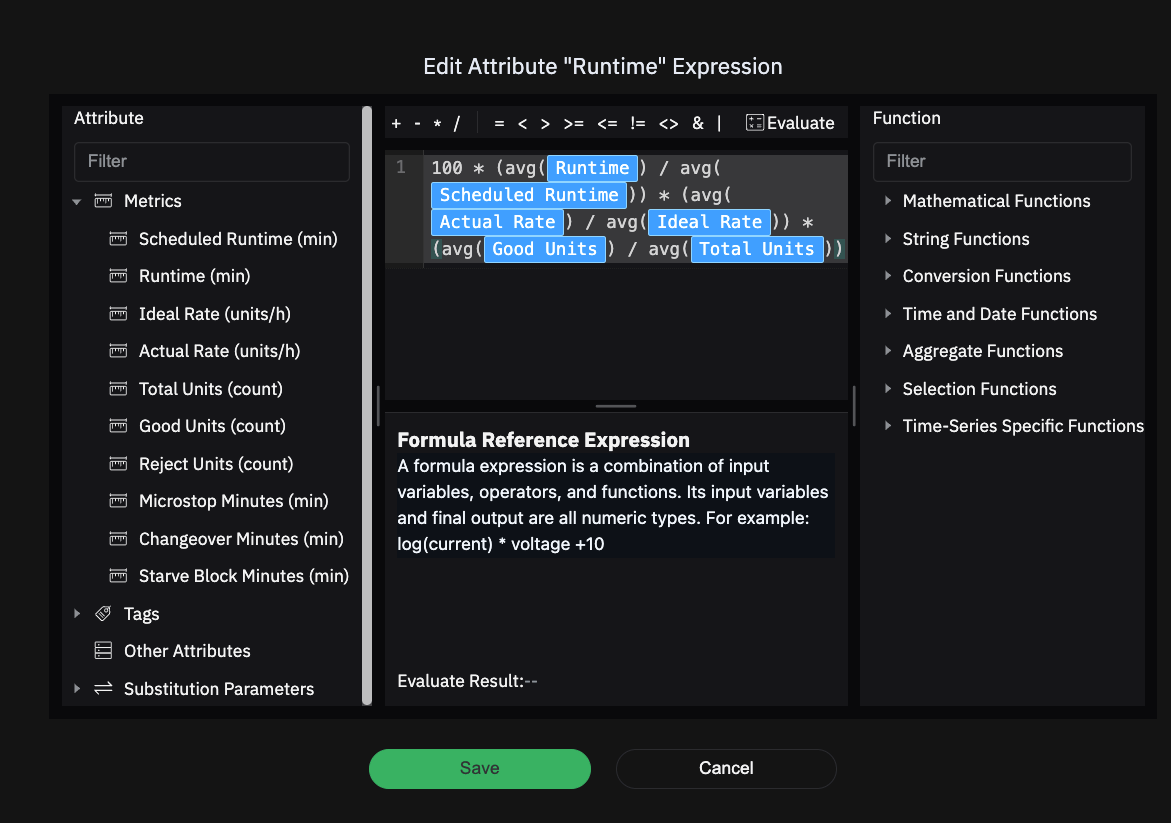Expand Aggregate Functions category
The image size is (1171, 823).
coord(887,351)
